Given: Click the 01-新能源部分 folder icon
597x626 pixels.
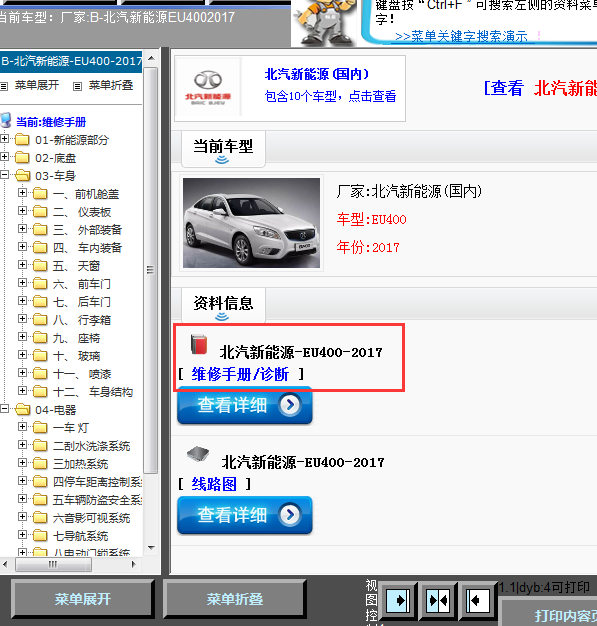Looking at the screenshot, I should (22, 140).
